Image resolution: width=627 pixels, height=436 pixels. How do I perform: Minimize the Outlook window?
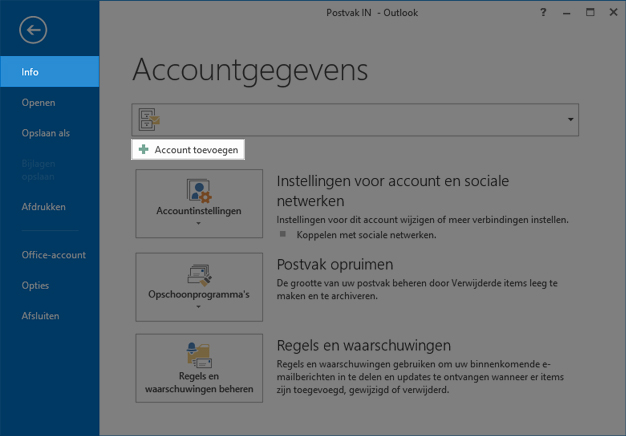[566, 13]
